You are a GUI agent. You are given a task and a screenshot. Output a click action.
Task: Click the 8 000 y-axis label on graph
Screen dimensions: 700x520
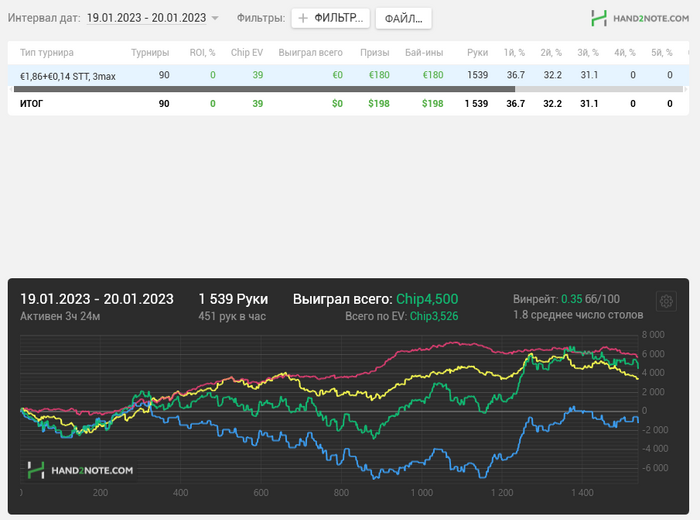653,335
